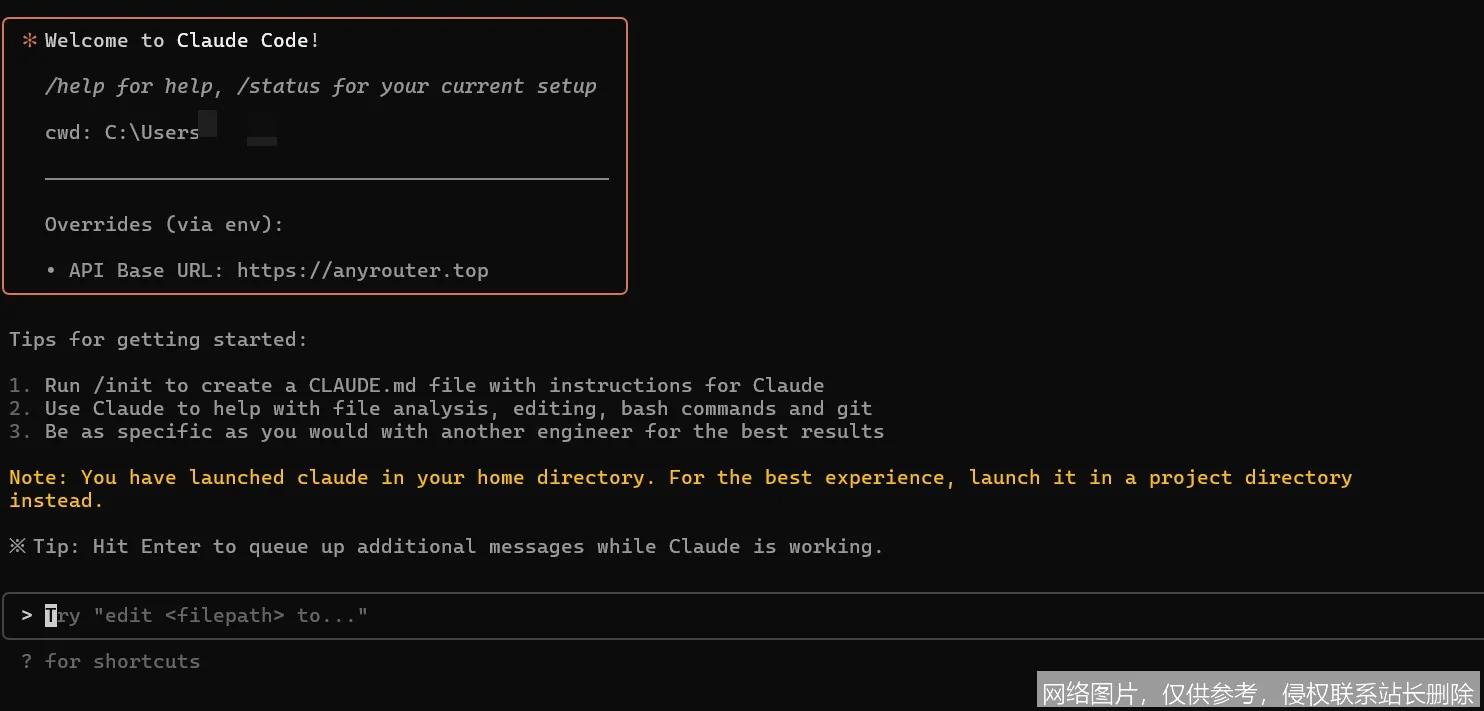The image size is (1484, 711).
Task: Open the https://anyrouter.top URL
Action: click(362, 271)
